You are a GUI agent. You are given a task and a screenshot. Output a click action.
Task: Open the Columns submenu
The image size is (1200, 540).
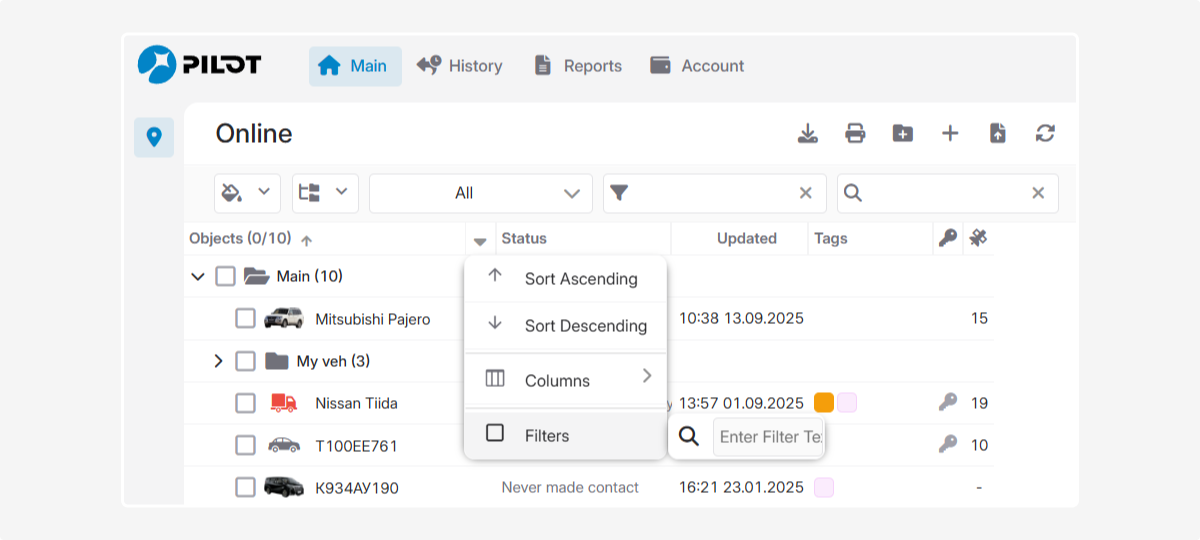(565, 380)
